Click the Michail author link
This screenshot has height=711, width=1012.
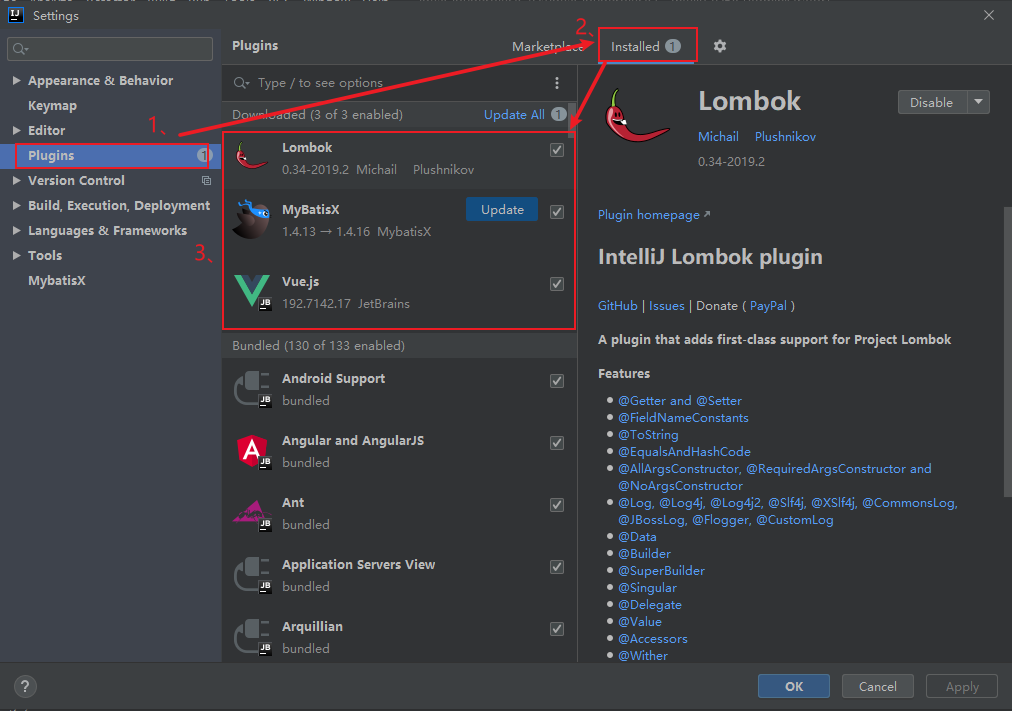[718, 137]
